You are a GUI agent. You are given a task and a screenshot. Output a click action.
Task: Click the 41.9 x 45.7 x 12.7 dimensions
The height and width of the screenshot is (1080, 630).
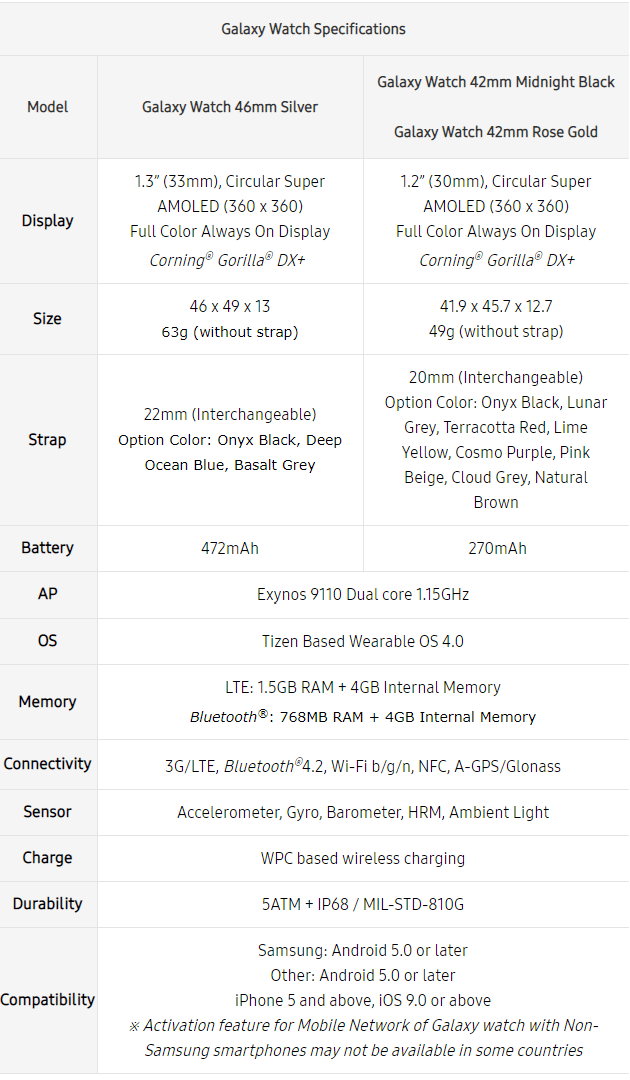[x=496, y=307]
